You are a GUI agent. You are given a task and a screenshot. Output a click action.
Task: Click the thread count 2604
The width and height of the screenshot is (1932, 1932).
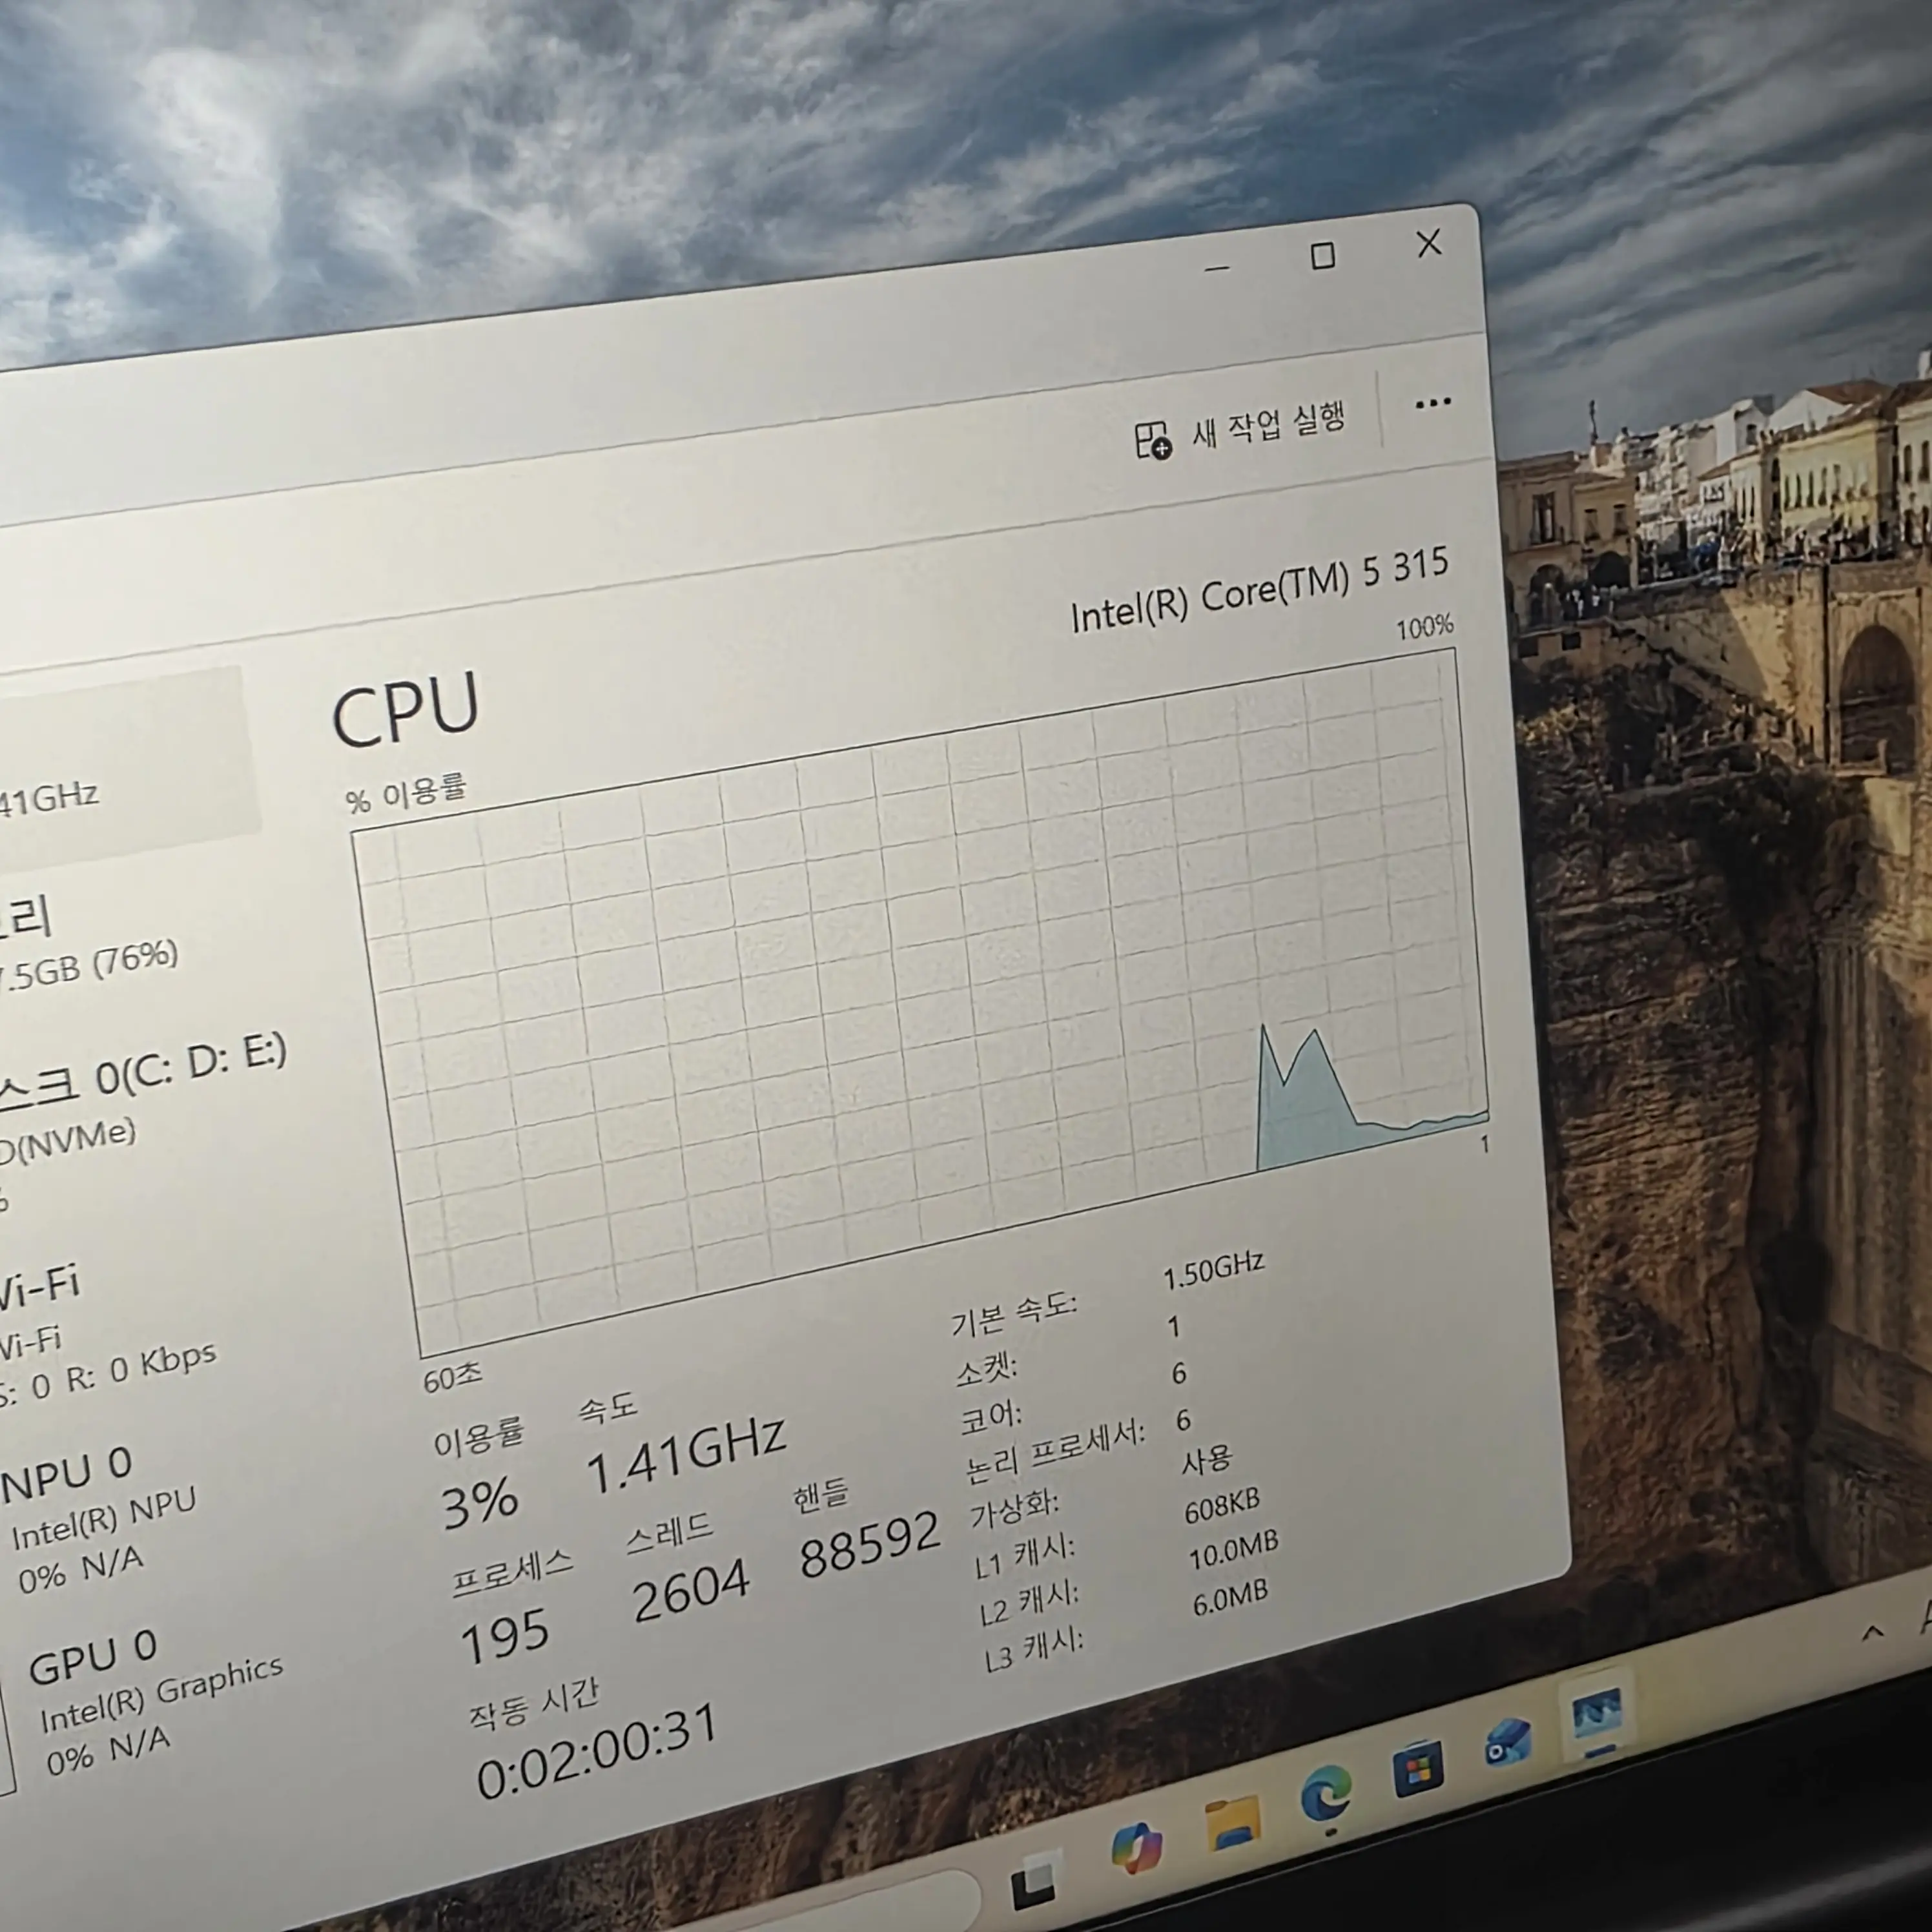coord(690,1590)
